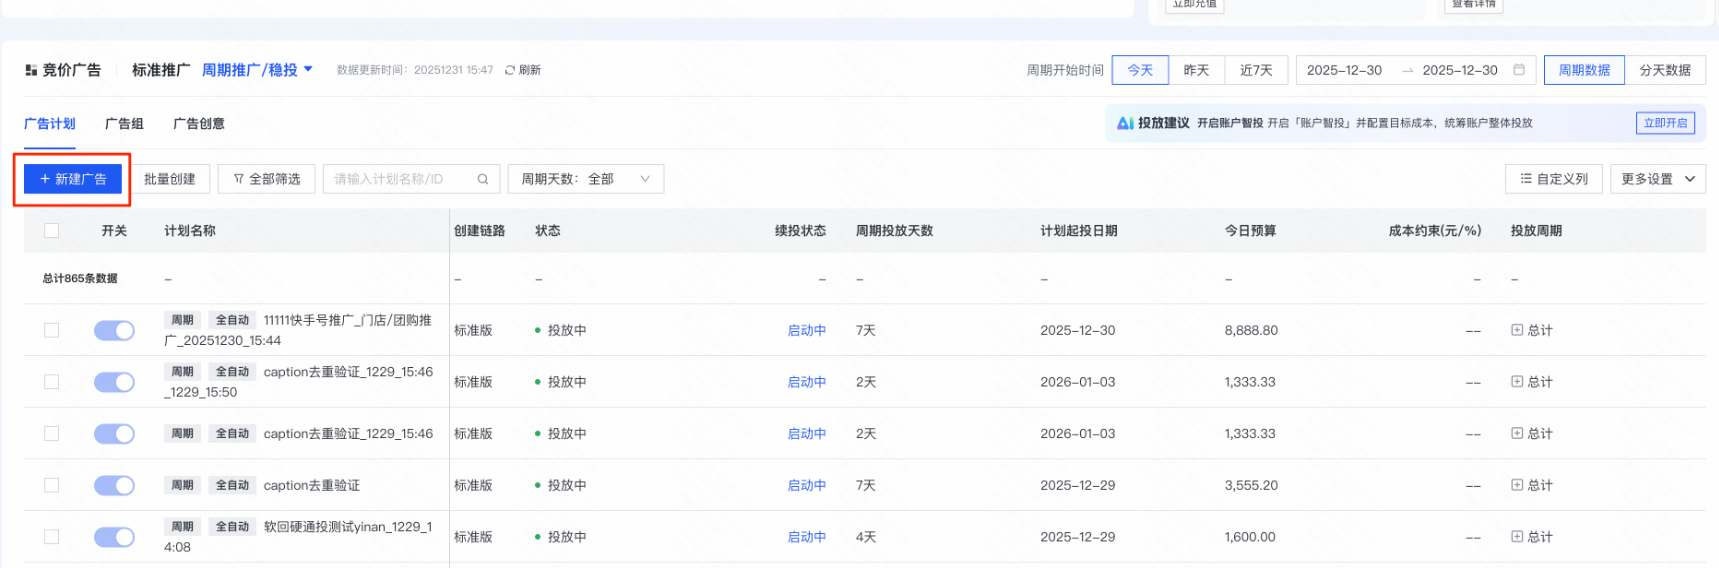Screen dimensions: 1719x568
Task: Click the 成本约束(元/%) column header
Action: tap(1435, 231)
